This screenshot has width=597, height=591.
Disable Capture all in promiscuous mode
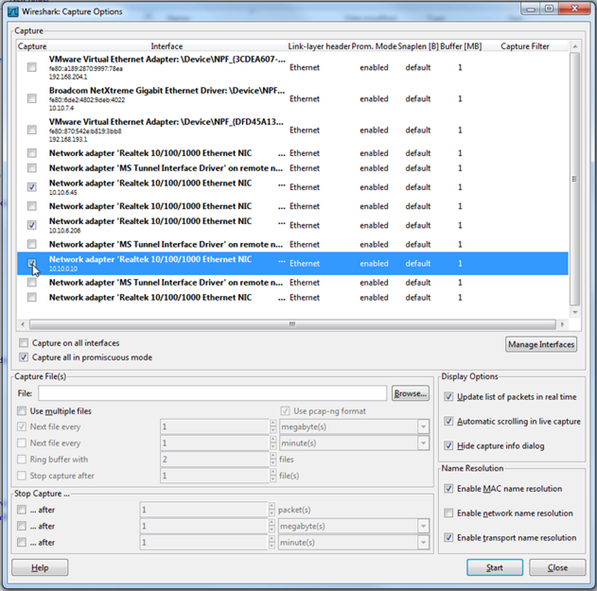point(24,357)
